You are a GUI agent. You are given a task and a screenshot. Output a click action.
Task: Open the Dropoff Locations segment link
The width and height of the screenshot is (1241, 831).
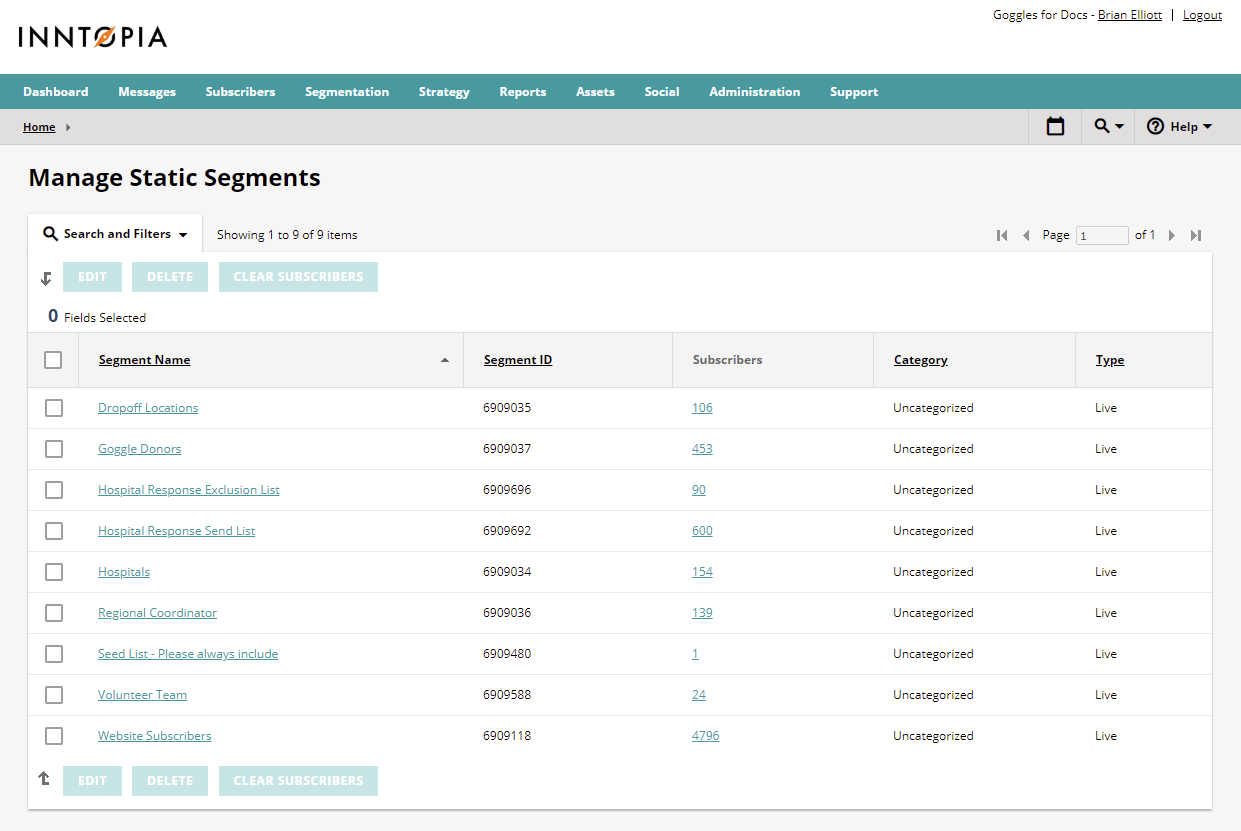pyautogui.click(x=148, y=408)
